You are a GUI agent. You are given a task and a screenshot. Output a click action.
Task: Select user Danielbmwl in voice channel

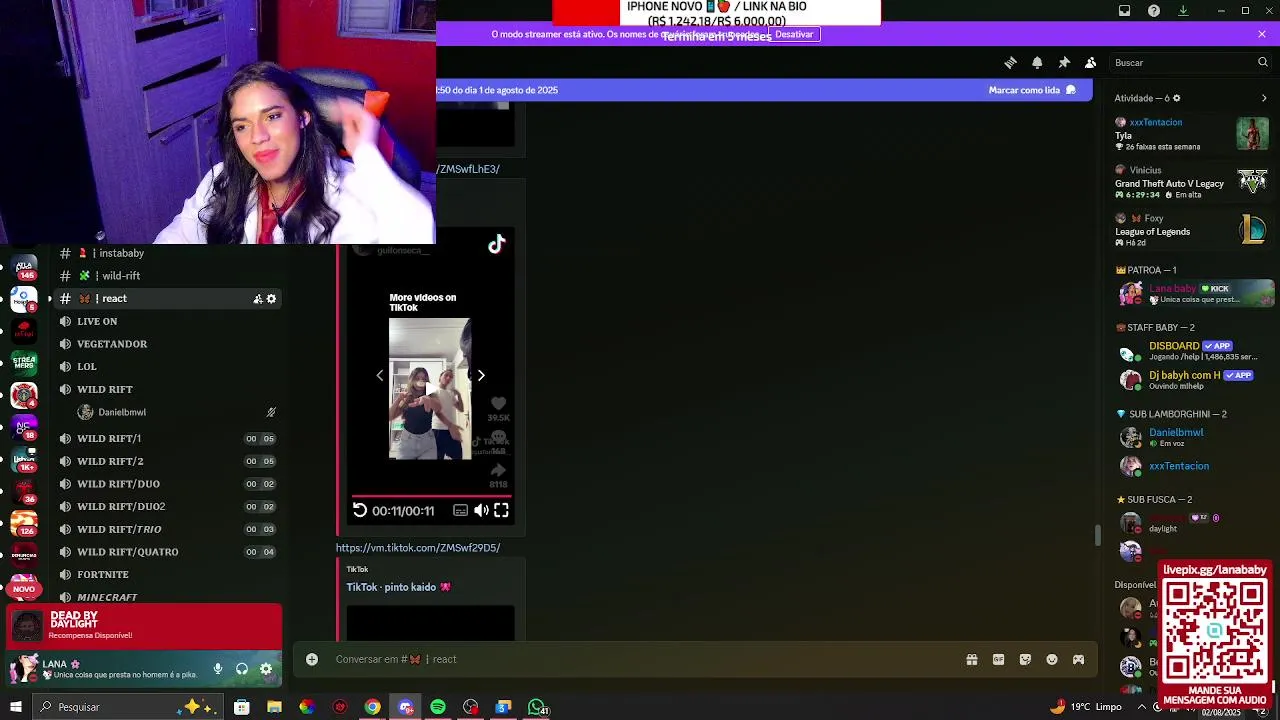(177, 412)
